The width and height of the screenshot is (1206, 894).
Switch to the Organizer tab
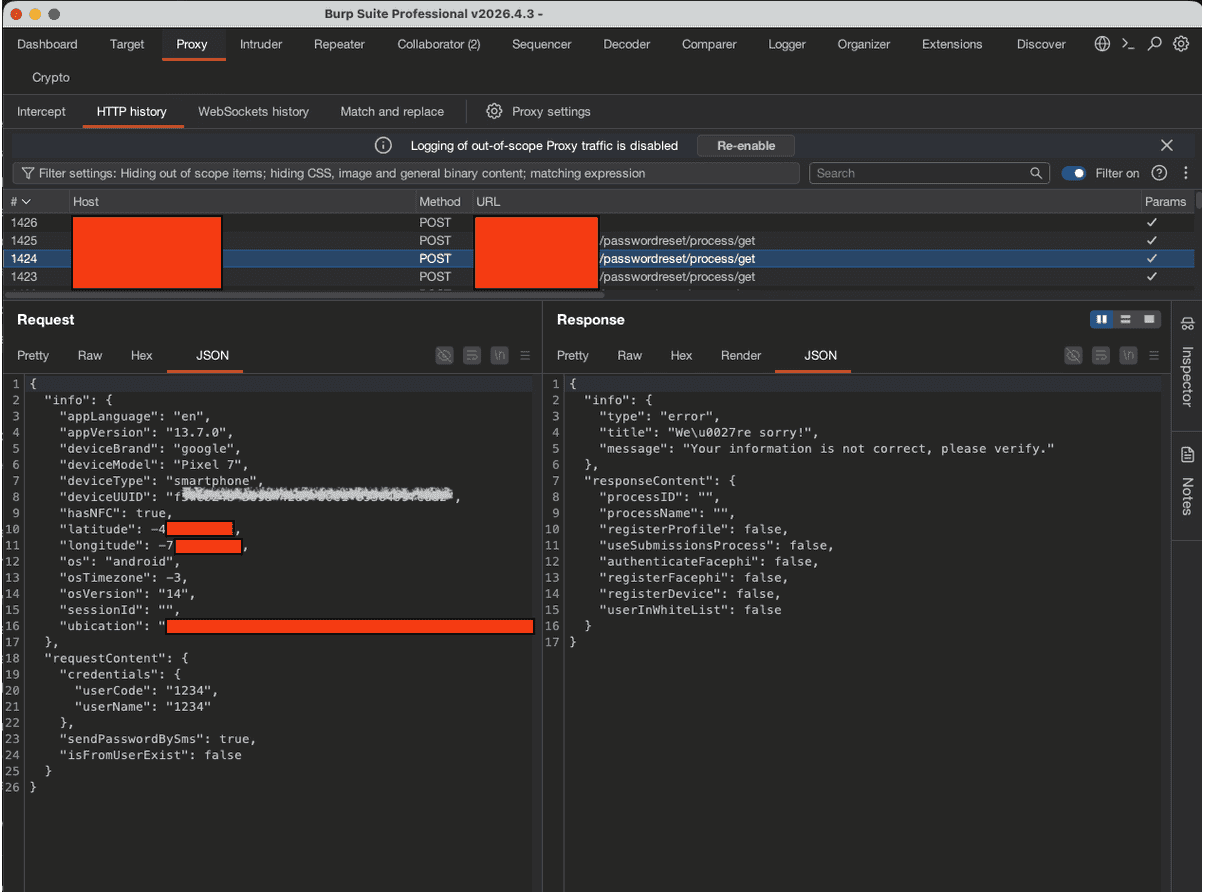click(864, 44)
